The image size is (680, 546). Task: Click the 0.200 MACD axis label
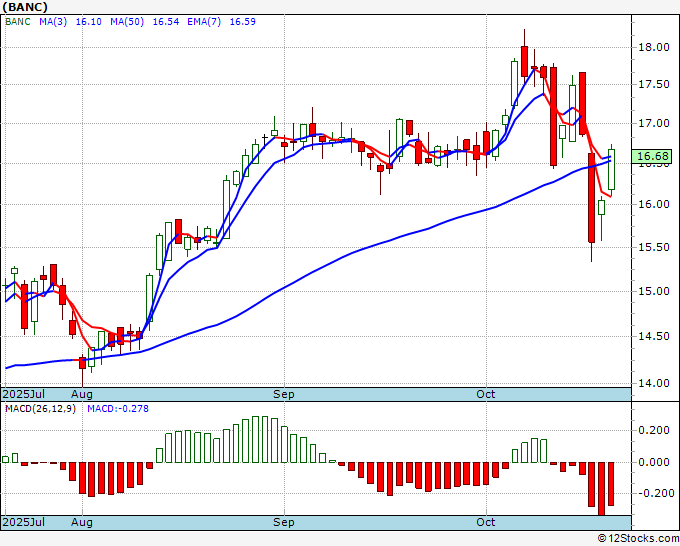(654, 430)
